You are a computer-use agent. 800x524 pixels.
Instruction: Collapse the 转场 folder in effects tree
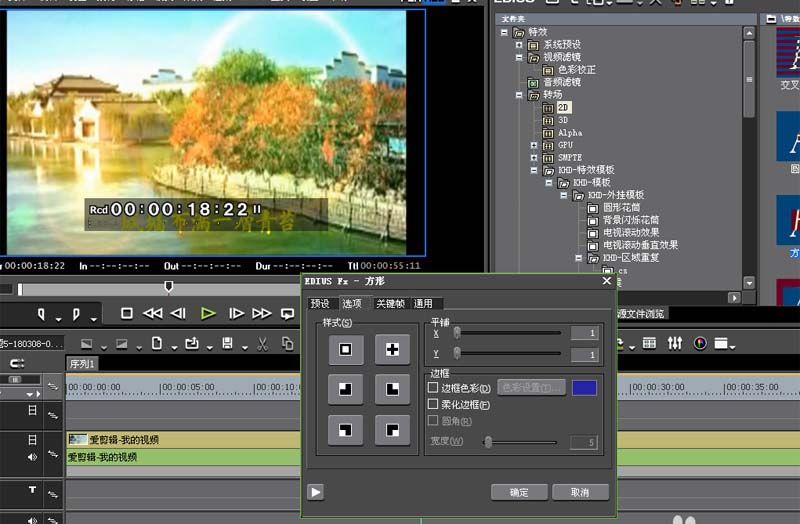tap(519, 95)
